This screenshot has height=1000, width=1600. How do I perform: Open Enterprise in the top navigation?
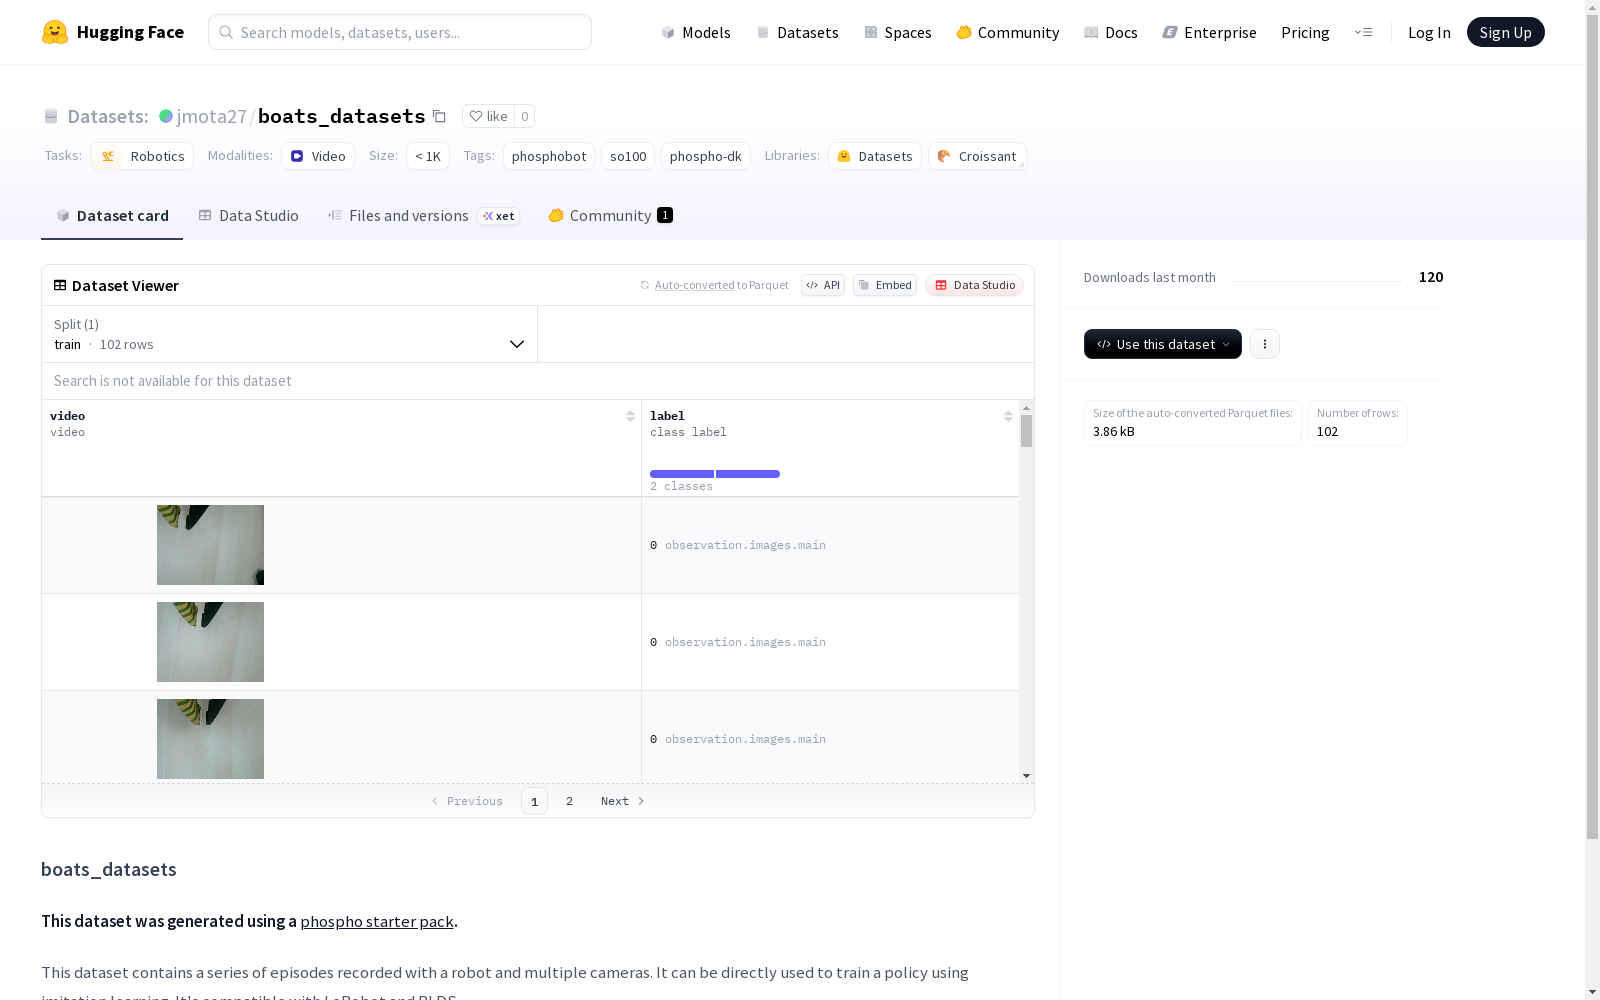point(1210,32)
